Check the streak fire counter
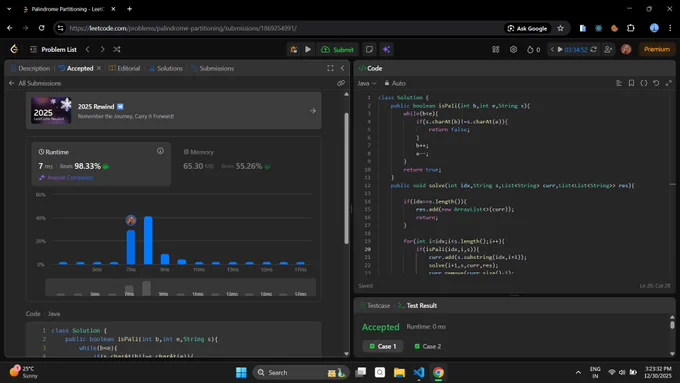The image size is (680, 383). point(533,49)
